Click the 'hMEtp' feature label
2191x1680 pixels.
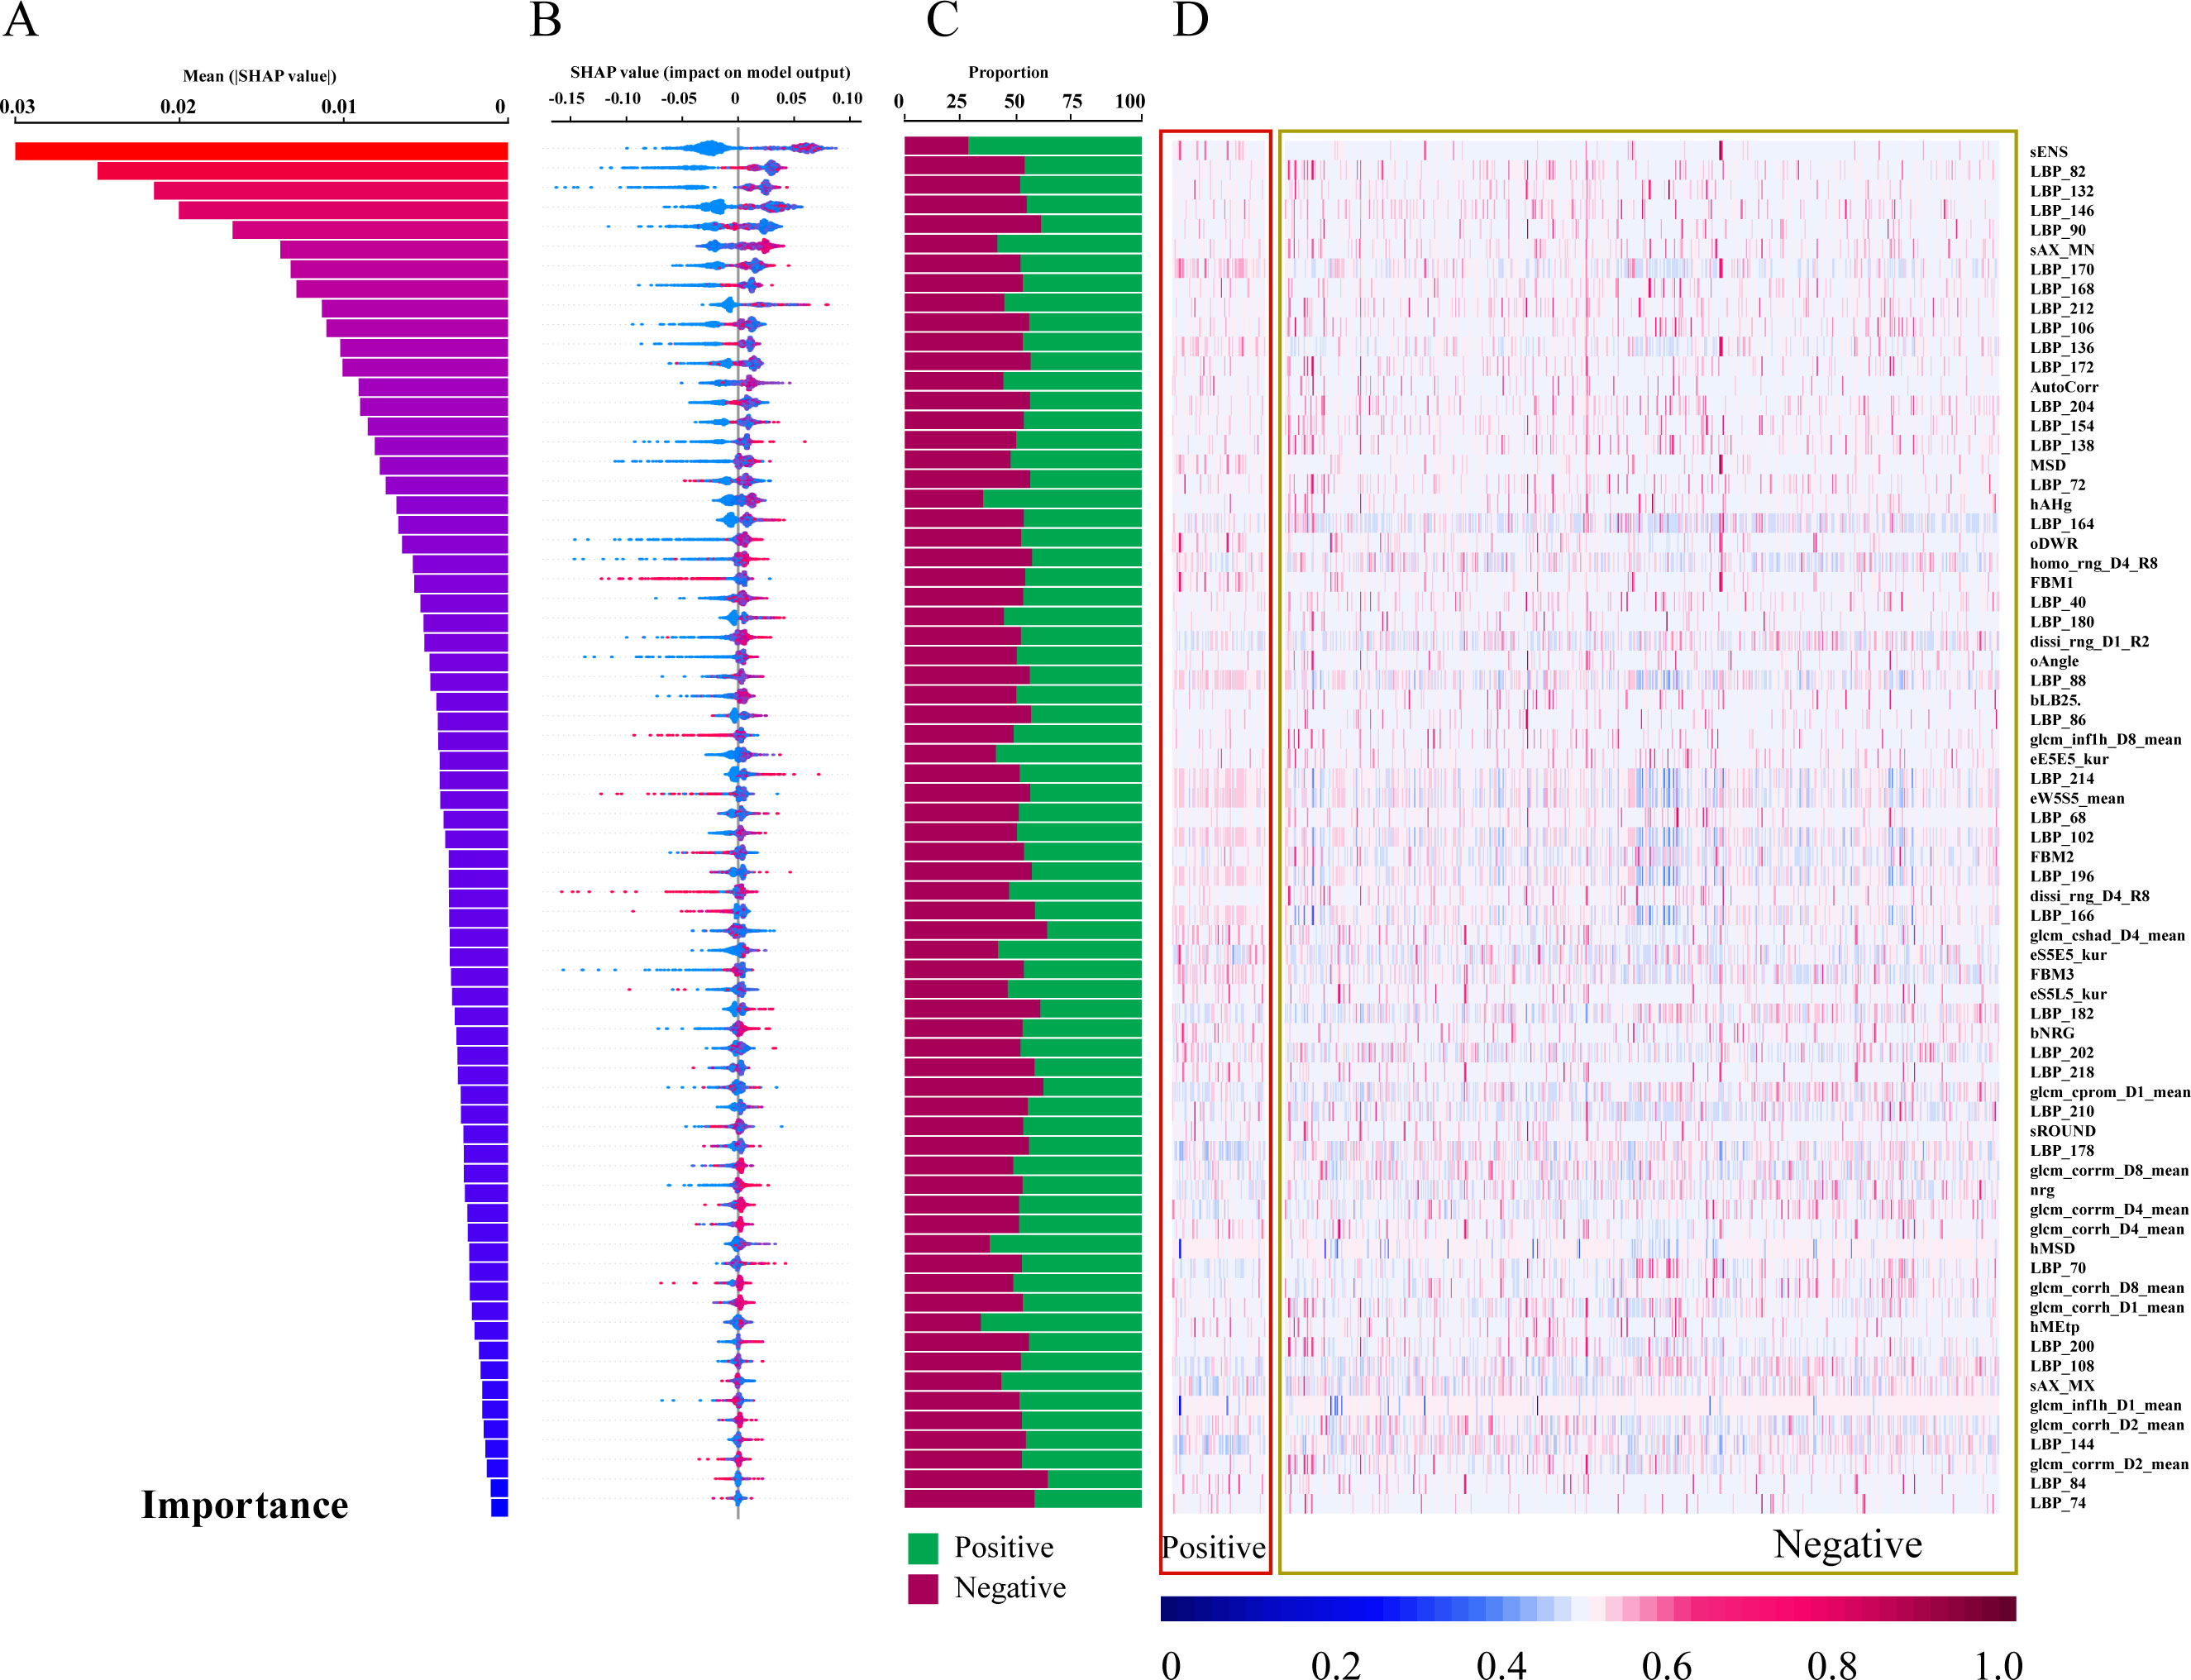2054,1327
